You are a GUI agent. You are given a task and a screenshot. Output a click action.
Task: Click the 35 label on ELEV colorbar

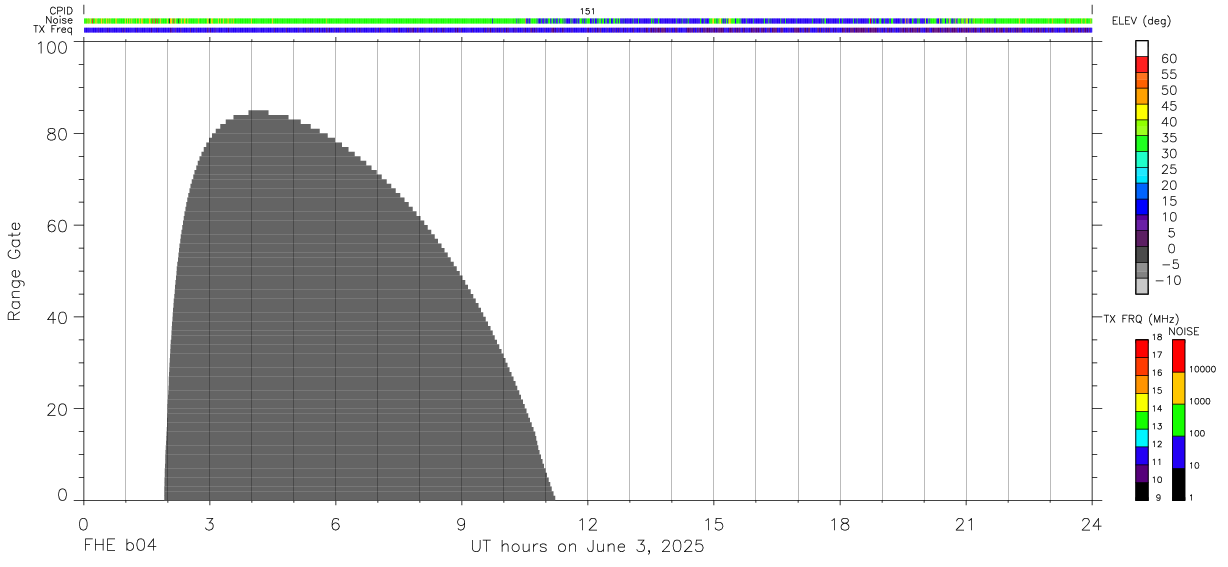click(1168, 138)
